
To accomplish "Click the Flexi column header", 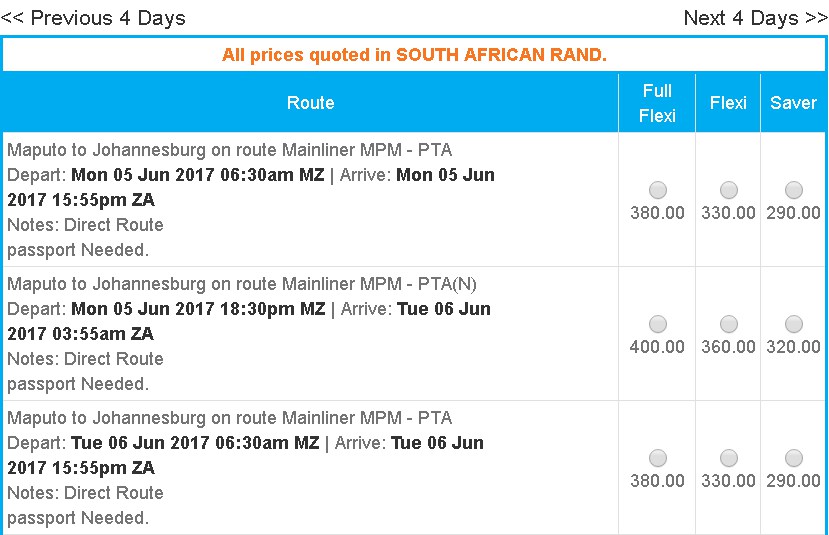I will pyautogui.click(x=728, y=103).
